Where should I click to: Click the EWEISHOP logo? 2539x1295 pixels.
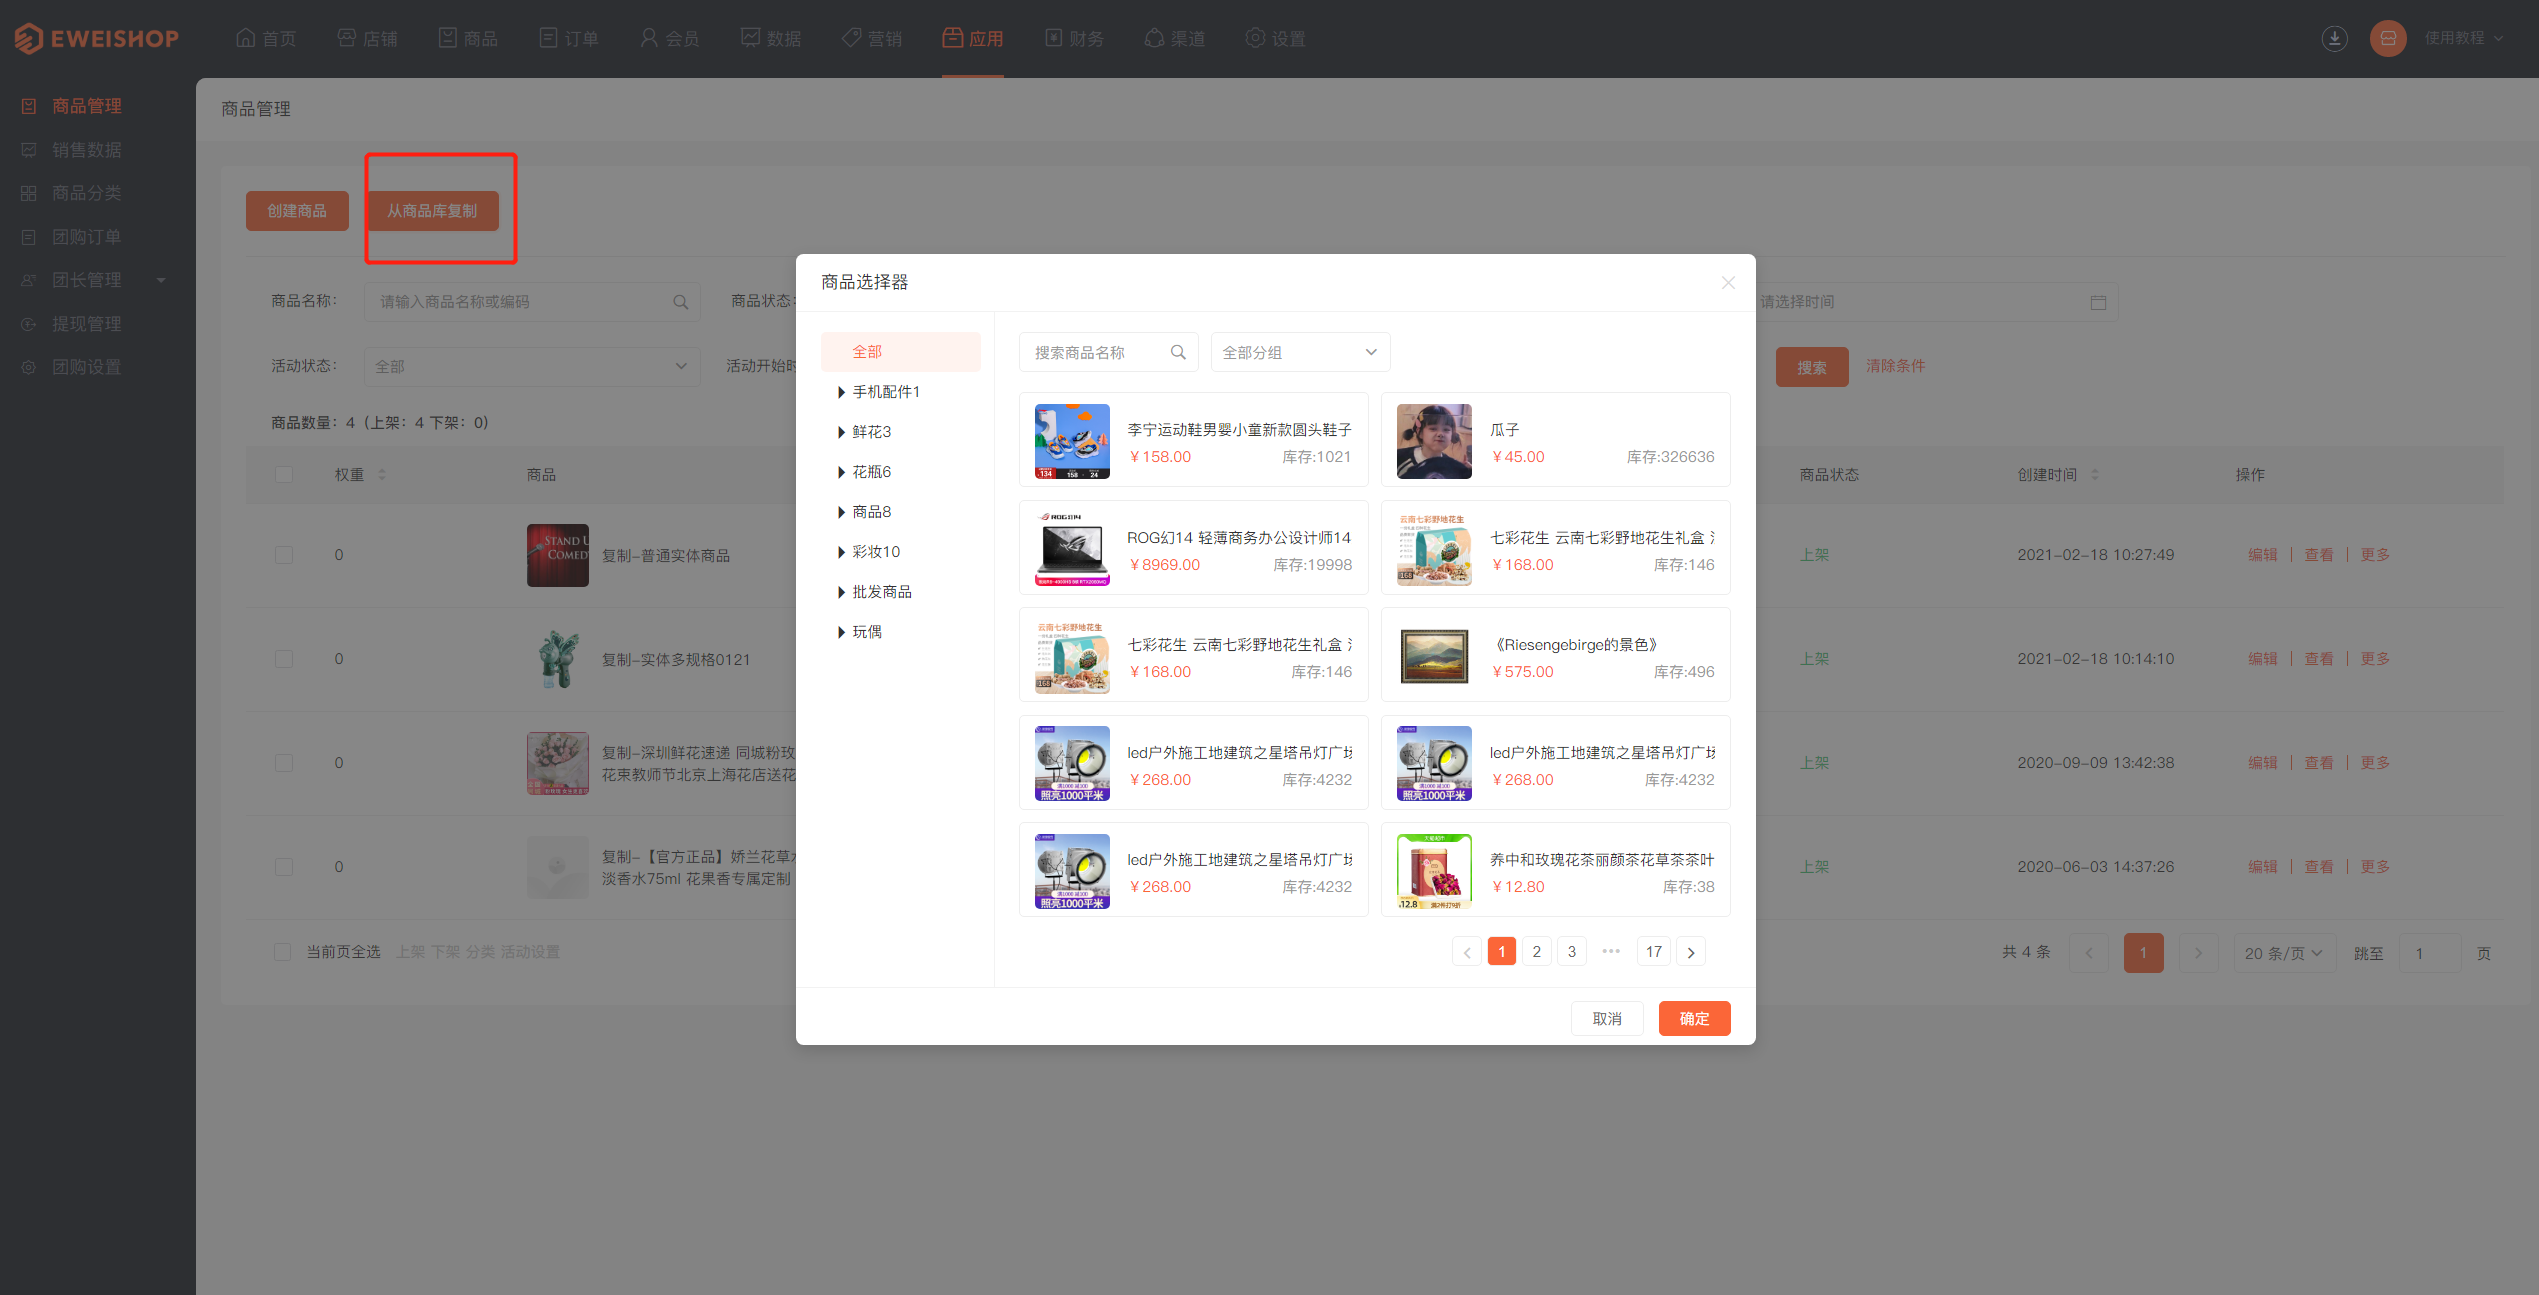pos(97,38)
